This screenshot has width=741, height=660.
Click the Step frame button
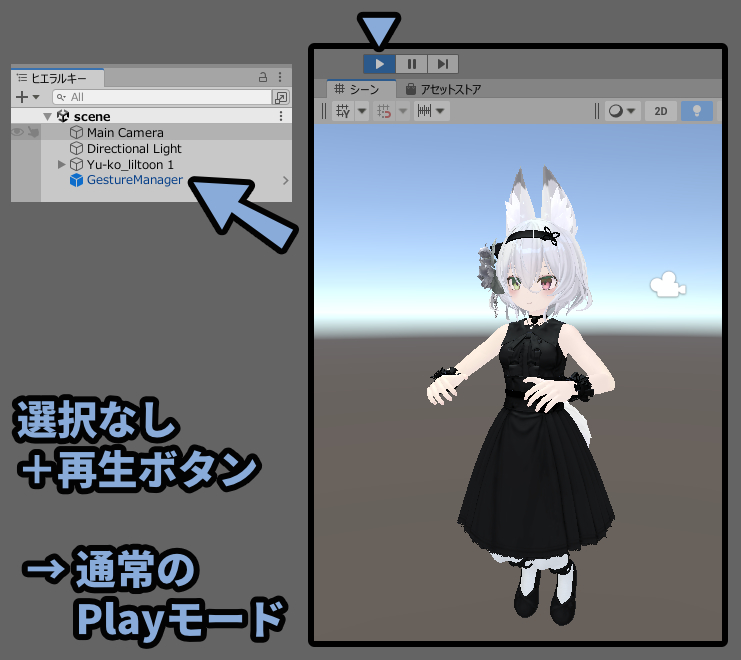coord(443,64)
